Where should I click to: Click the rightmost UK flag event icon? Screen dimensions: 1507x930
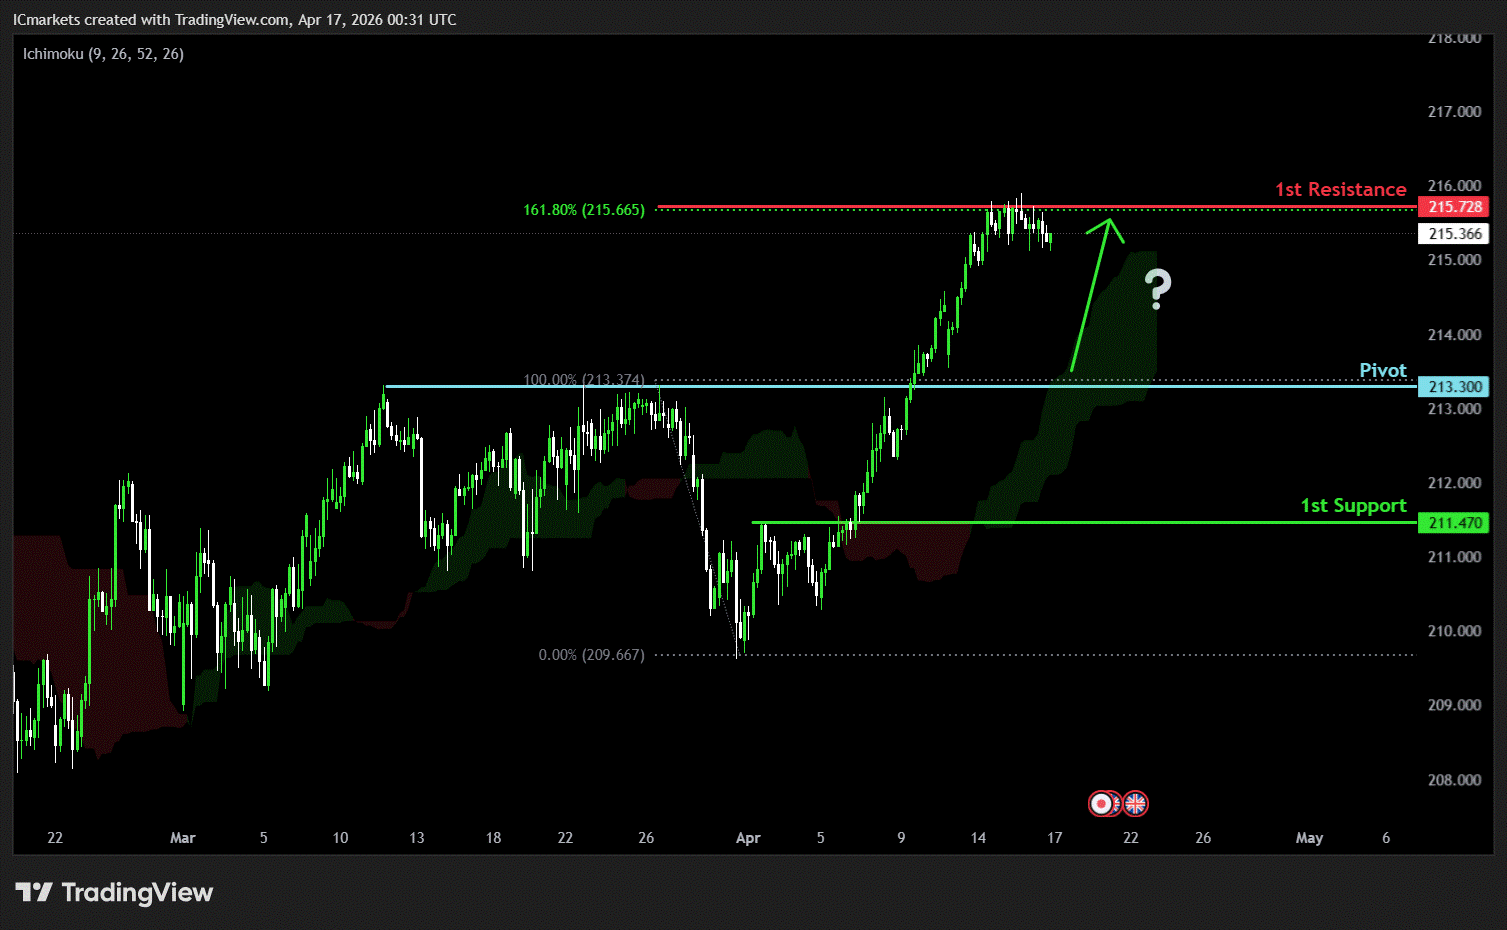(1136, 803)
